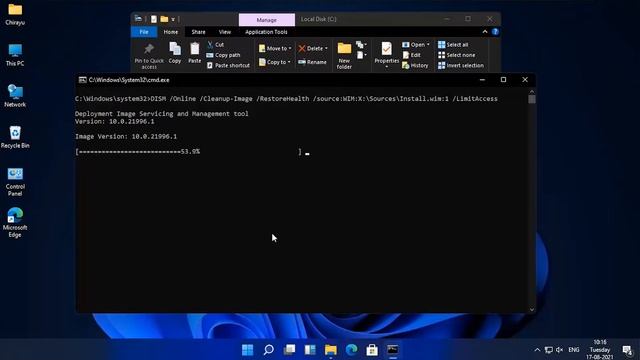This screenshot has height=360, width=640.
Task: Select the Manage contextual tab
Action: point(267,20)
